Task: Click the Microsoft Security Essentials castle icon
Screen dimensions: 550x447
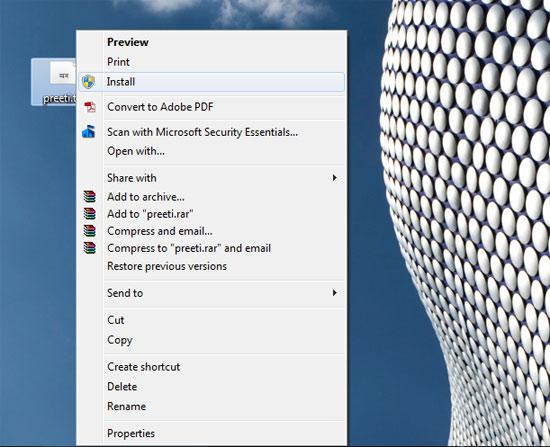Action: [x=89, y=132]
